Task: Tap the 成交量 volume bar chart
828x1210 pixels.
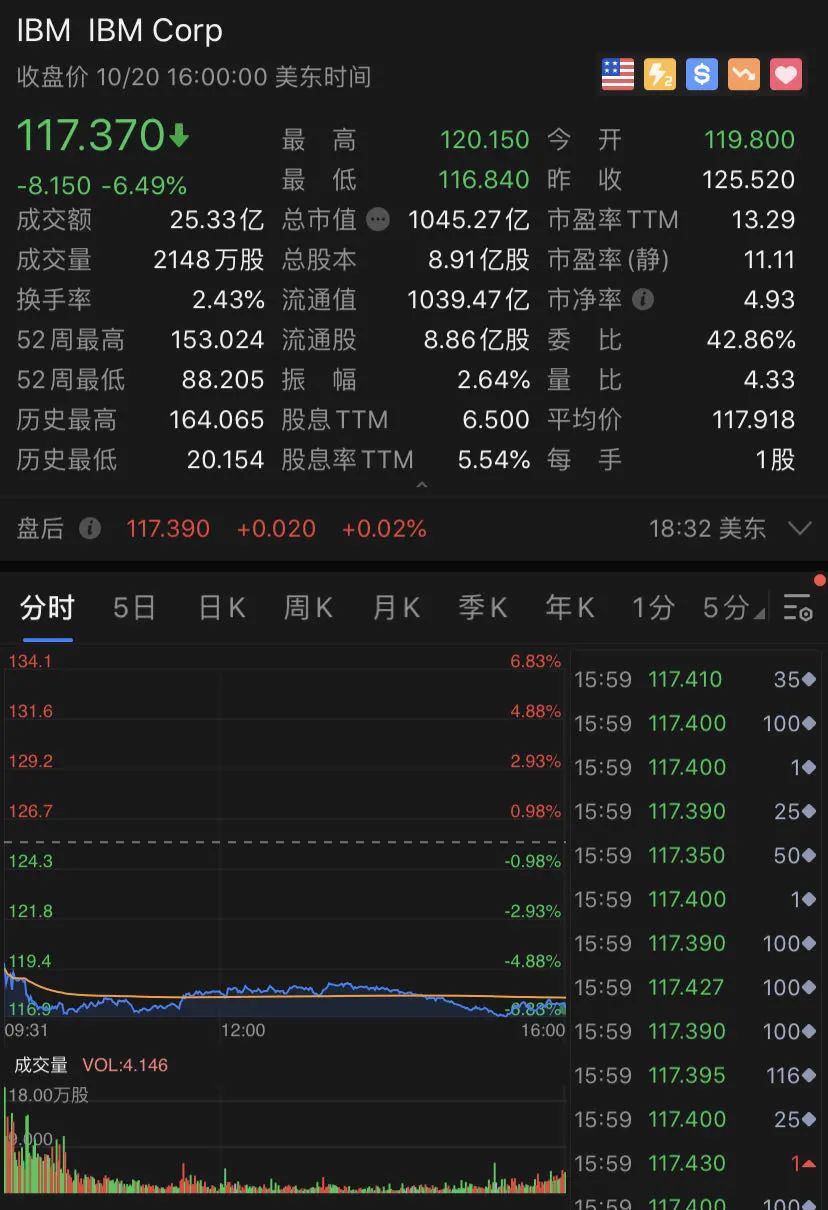Action: [x=285, y=1138]
